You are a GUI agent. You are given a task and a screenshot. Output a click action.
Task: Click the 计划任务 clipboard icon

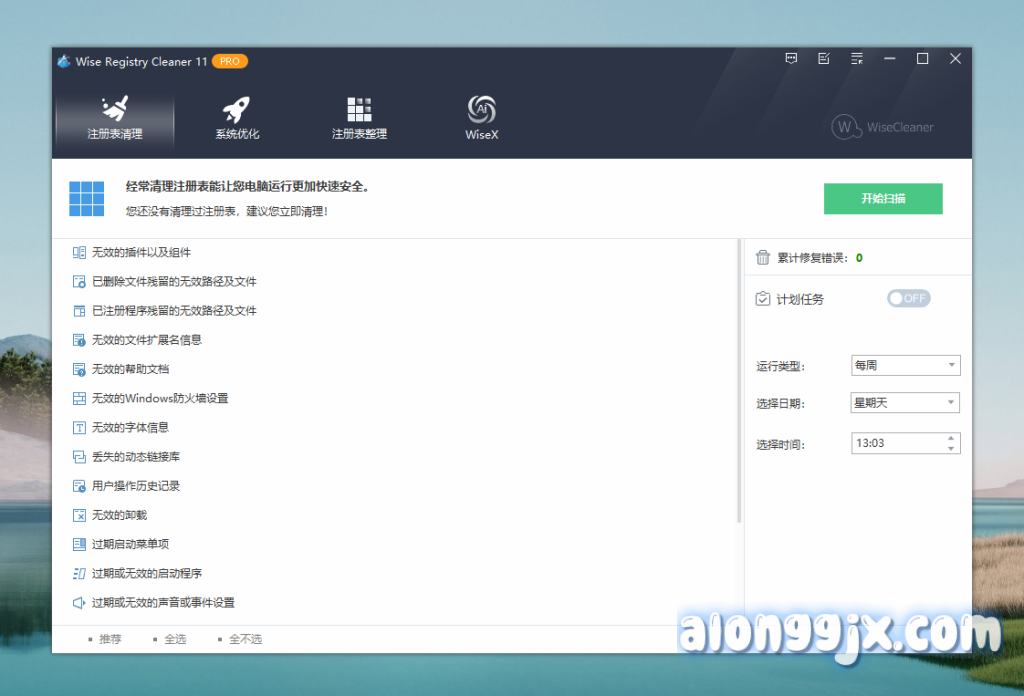[x=763, y=299]
